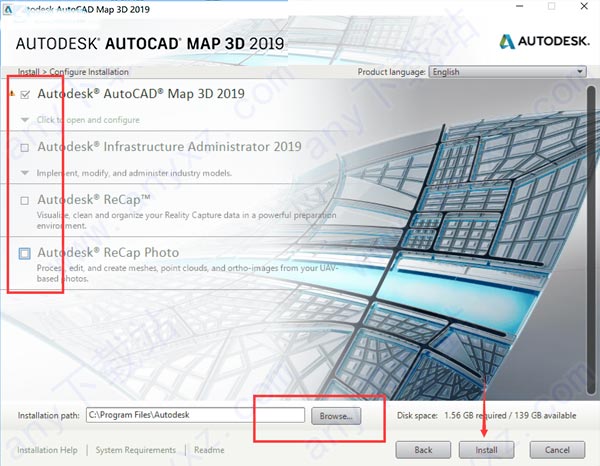Click the Autodesk logo in header
Viewport: 600px width, 466px height.
[x=545, y=41]
